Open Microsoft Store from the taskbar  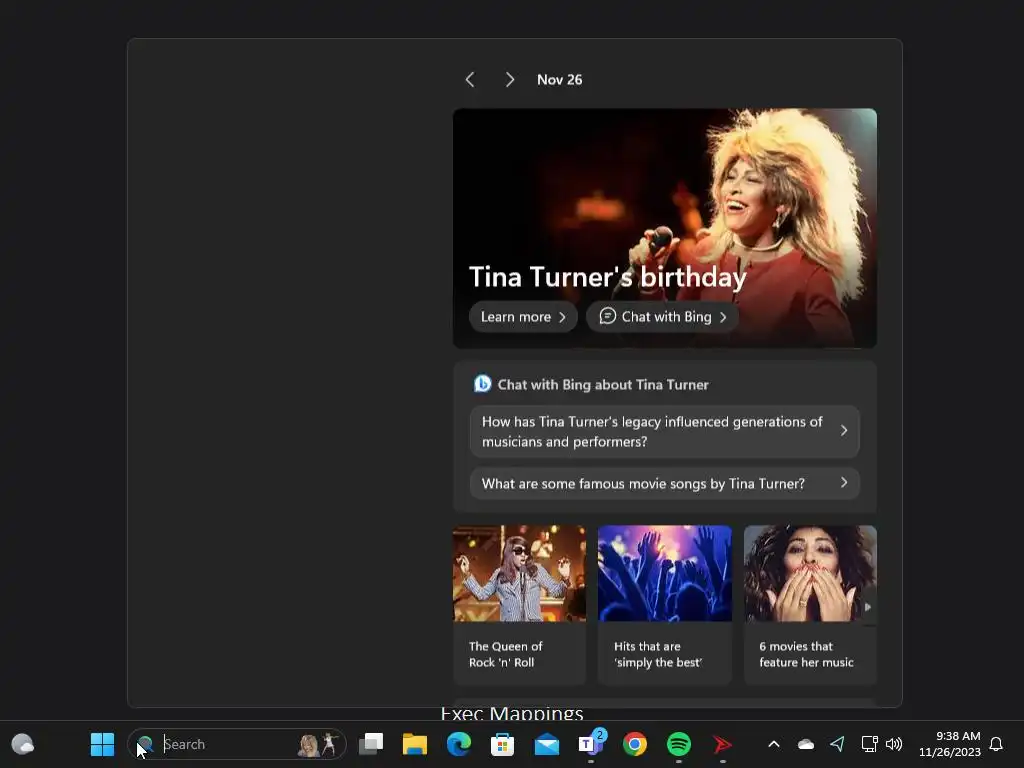coord(502,744)
